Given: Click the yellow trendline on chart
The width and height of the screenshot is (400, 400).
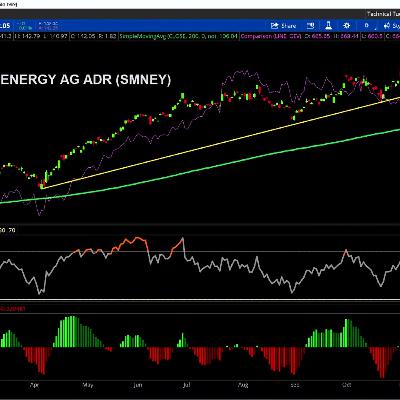Looking at the screenshot, I should click(220, 143).
